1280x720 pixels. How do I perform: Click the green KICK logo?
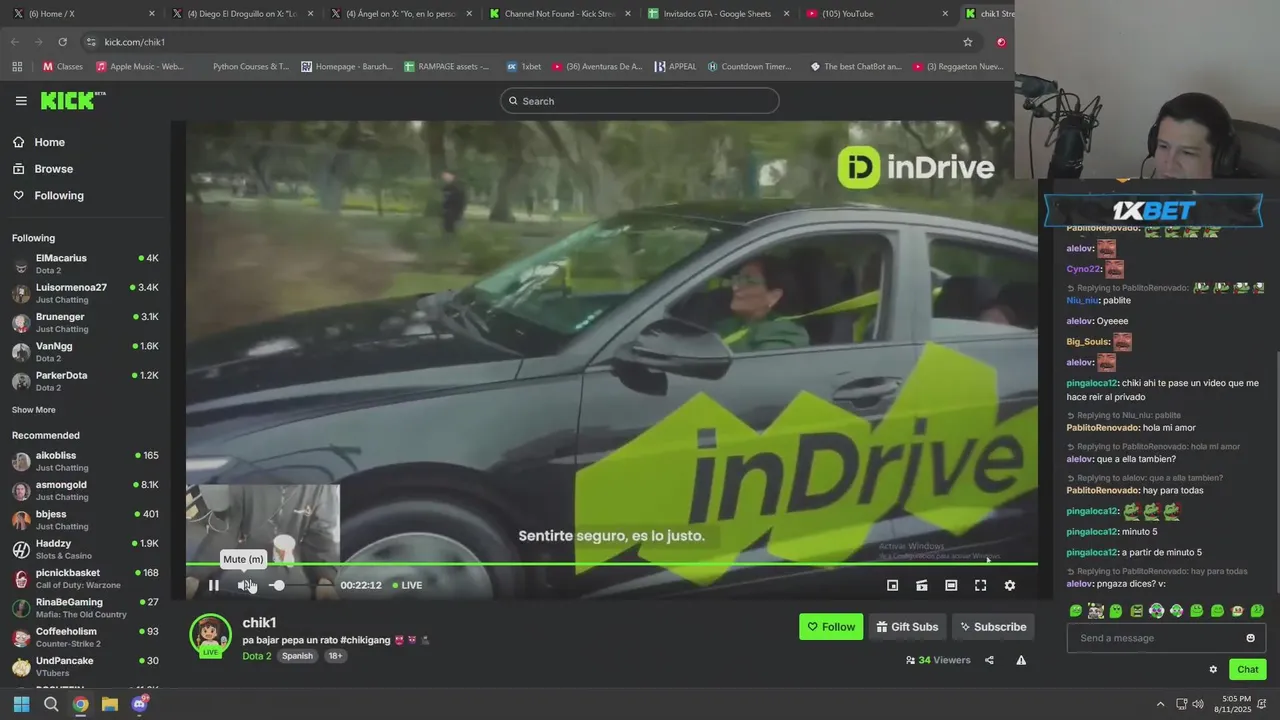[72, 100]
